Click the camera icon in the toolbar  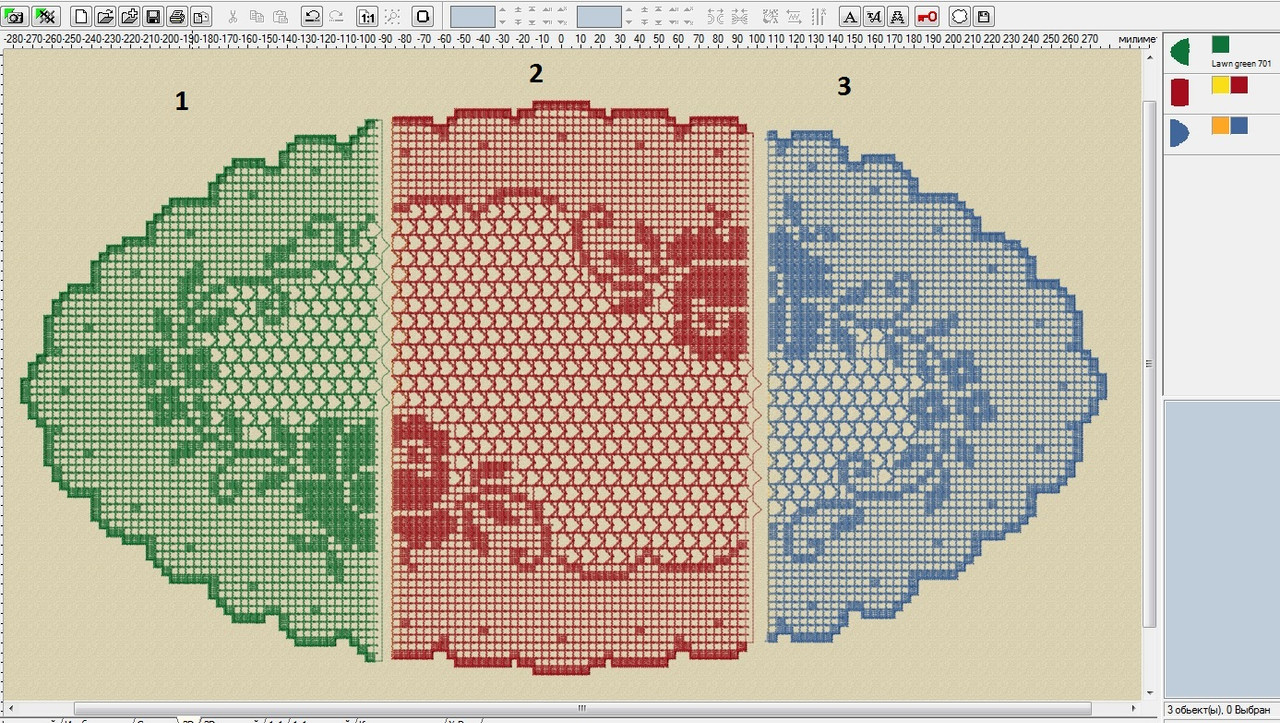[15, 16]
